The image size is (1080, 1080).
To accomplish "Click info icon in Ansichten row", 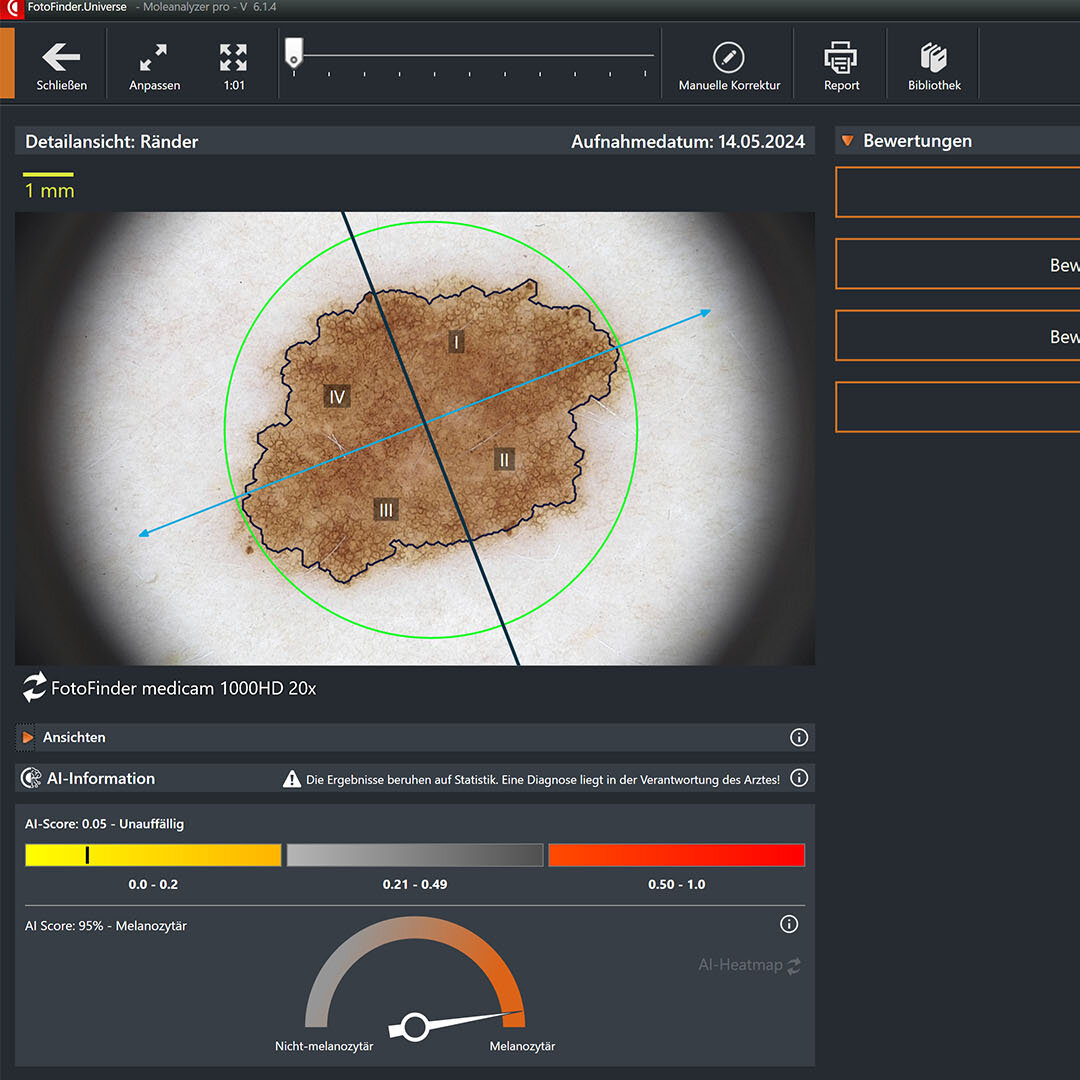I will pyautogui.click(x=799, y=738).
